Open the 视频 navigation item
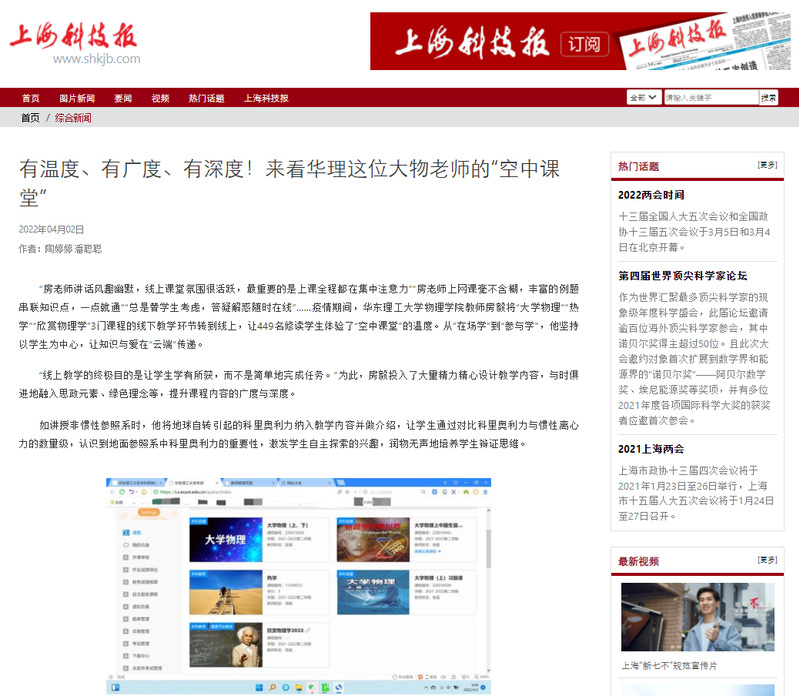 pyautogui.click(x=160, y=98)
